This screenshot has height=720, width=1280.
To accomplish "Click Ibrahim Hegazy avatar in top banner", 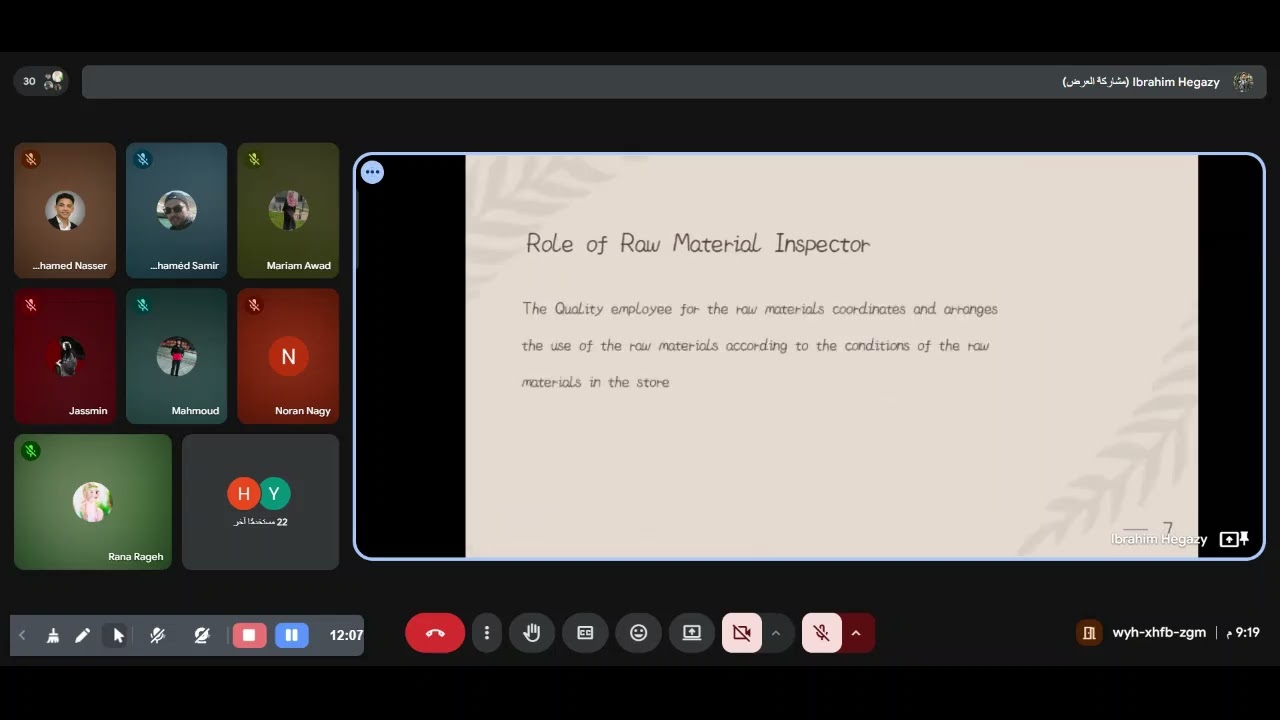I will click(x=1243, y=82).
